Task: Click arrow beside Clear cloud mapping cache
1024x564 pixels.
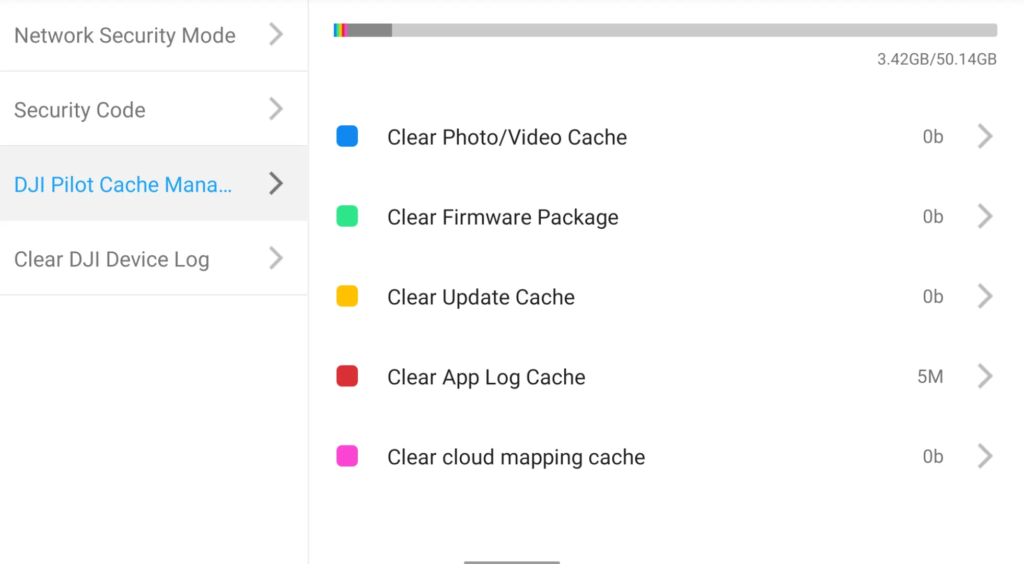Action: (985, 456)
